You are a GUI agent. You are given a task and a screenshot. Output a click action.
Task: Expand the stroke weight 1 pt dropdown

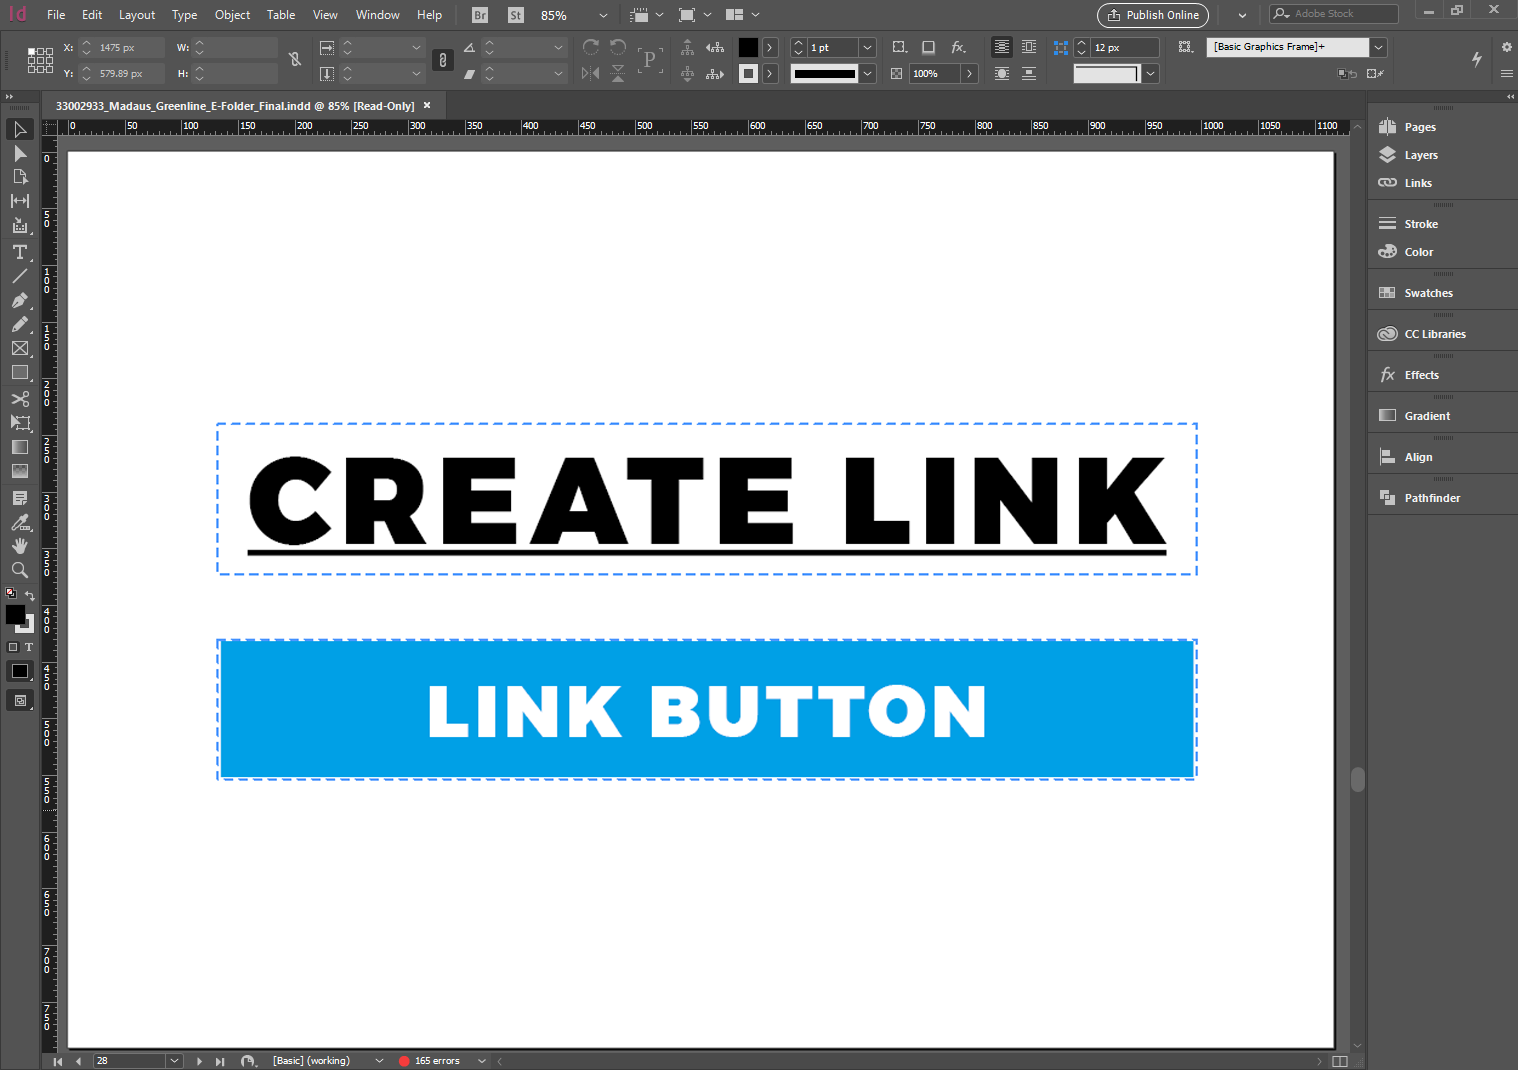[868, 48]
